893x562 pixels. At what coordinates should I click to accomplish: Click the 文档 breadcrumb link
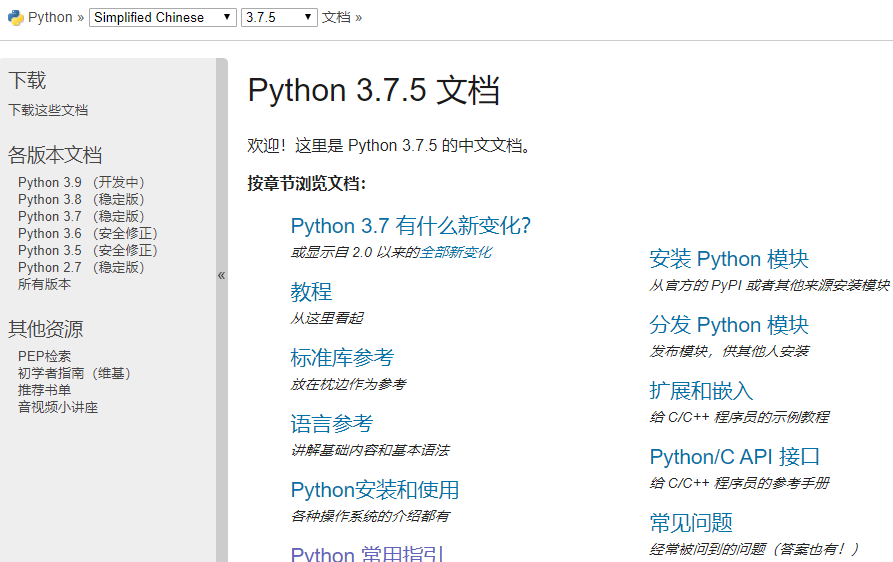click(336, 18)
